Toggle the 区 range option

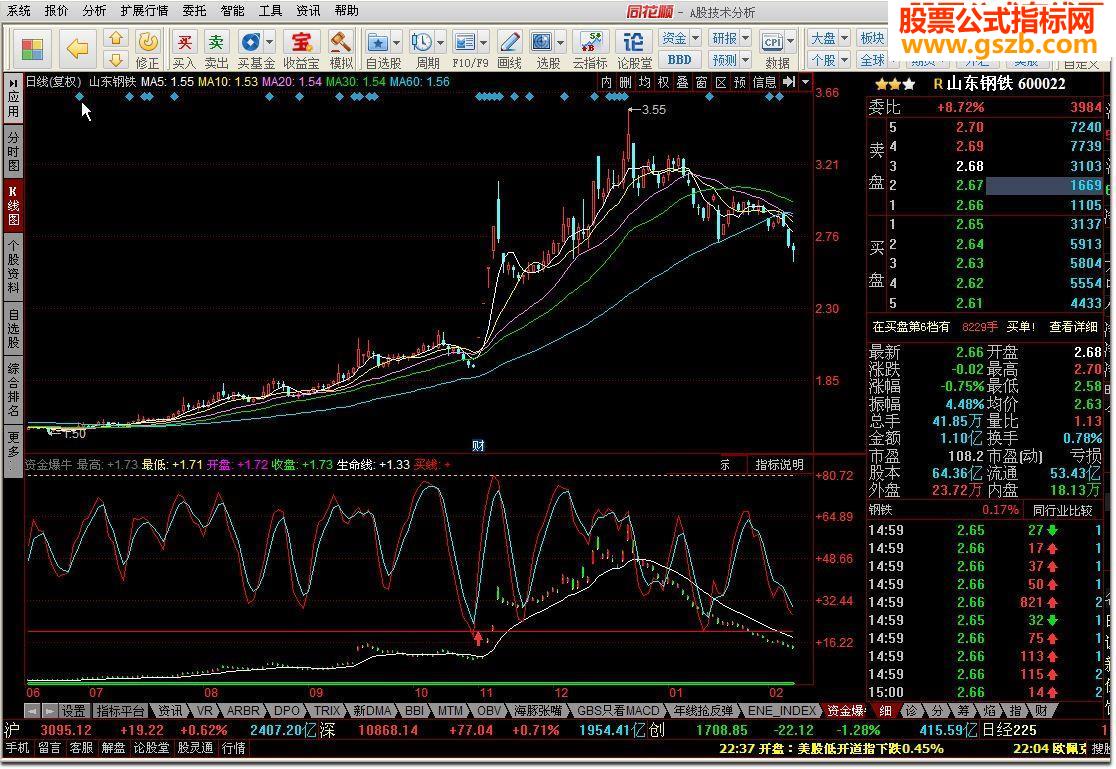coord(721,83)
